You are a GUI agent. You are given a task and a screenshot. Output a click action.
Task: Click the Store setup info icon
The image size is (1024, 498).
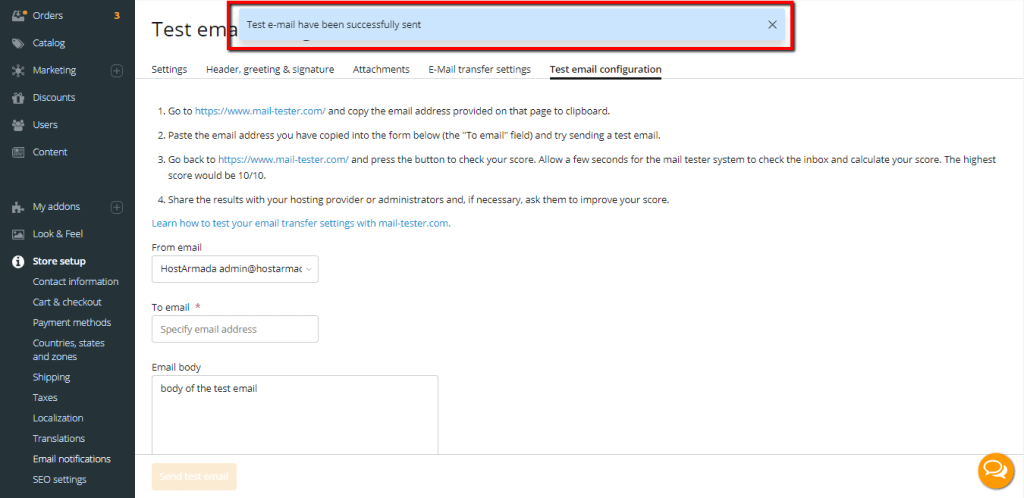pyautogui.click(x=18, y=262)
